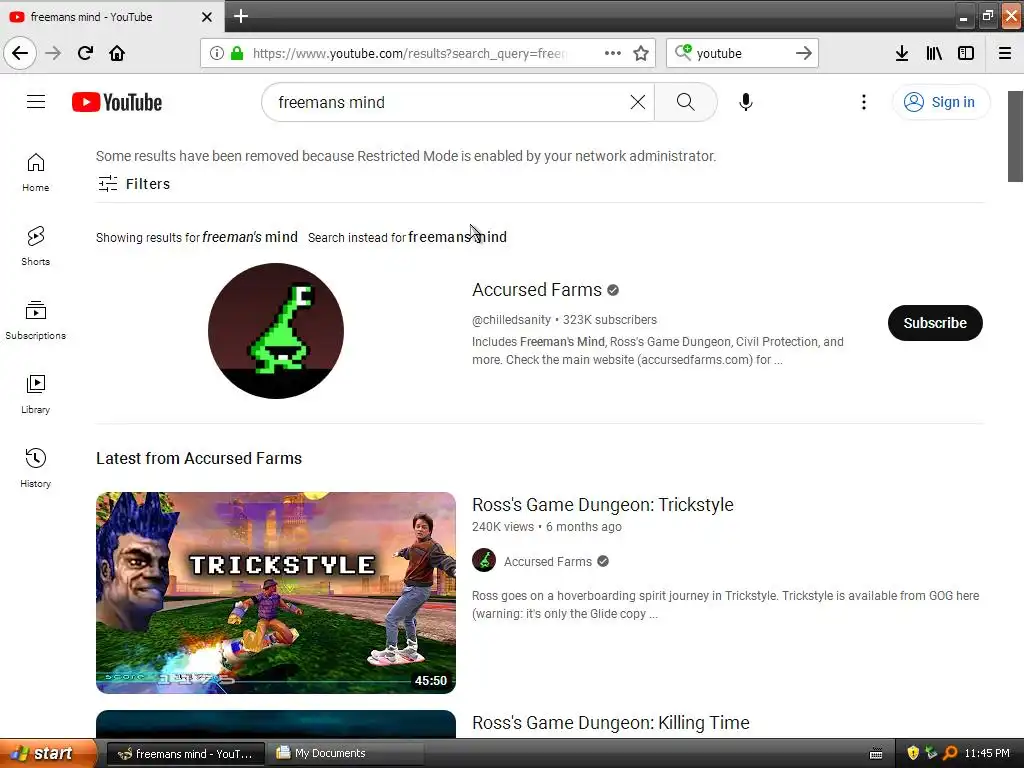The height and width of the screenshot is (768, 1024).
Task: Reload the current page
Action: coord(85,53)
